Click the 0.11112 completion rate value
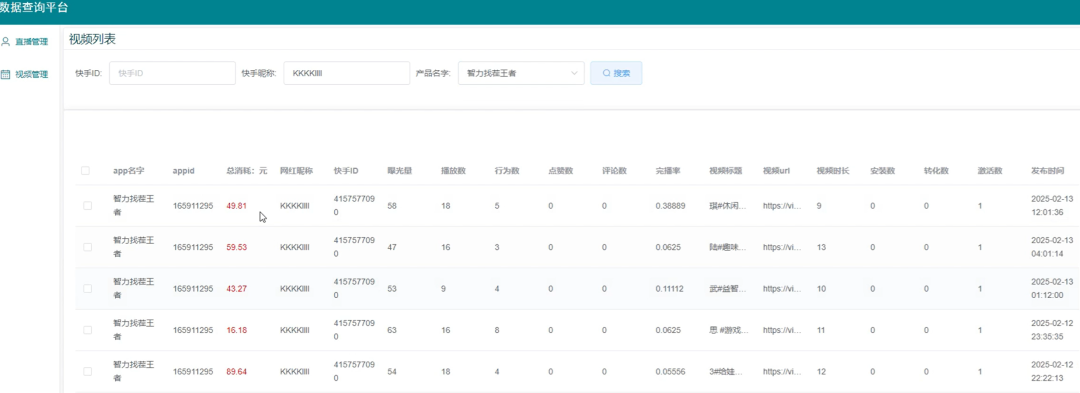Image resolution: width=1080 pixels, height=393 pixels. 669,288
